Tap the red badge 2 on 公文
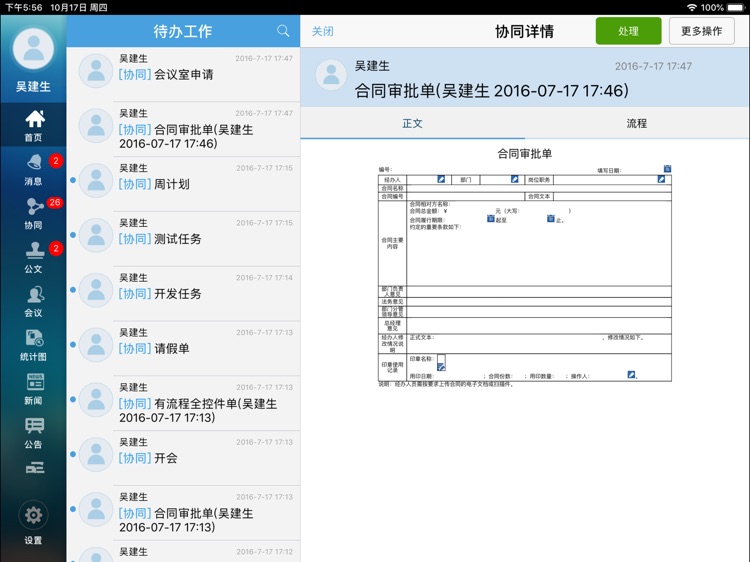The image size is (750, 562). pos(56,248)
